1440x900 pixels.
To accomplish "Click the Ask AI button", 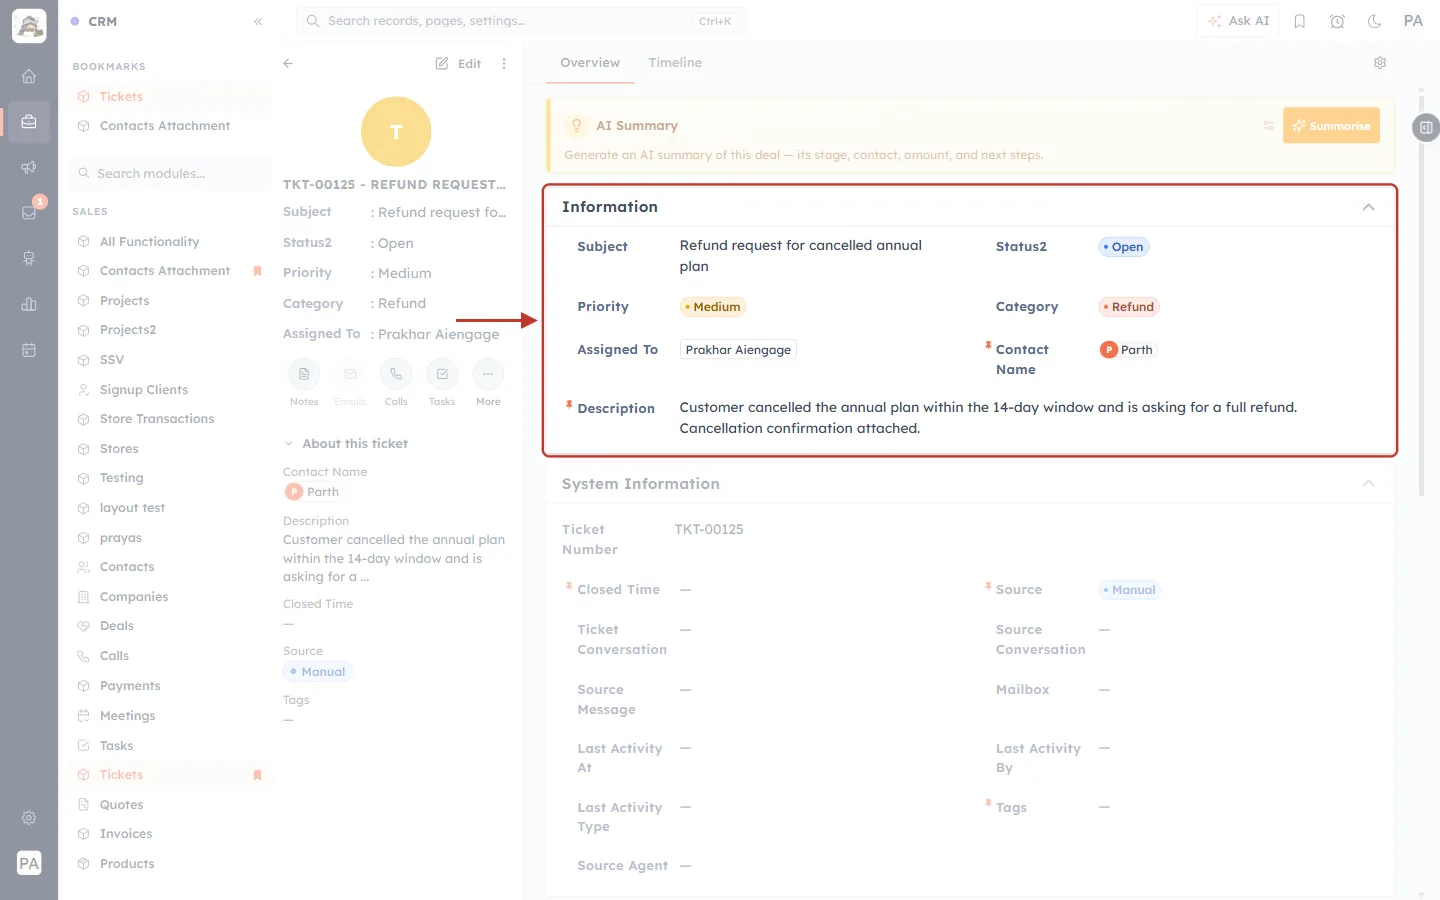I will coord(1238,21).
